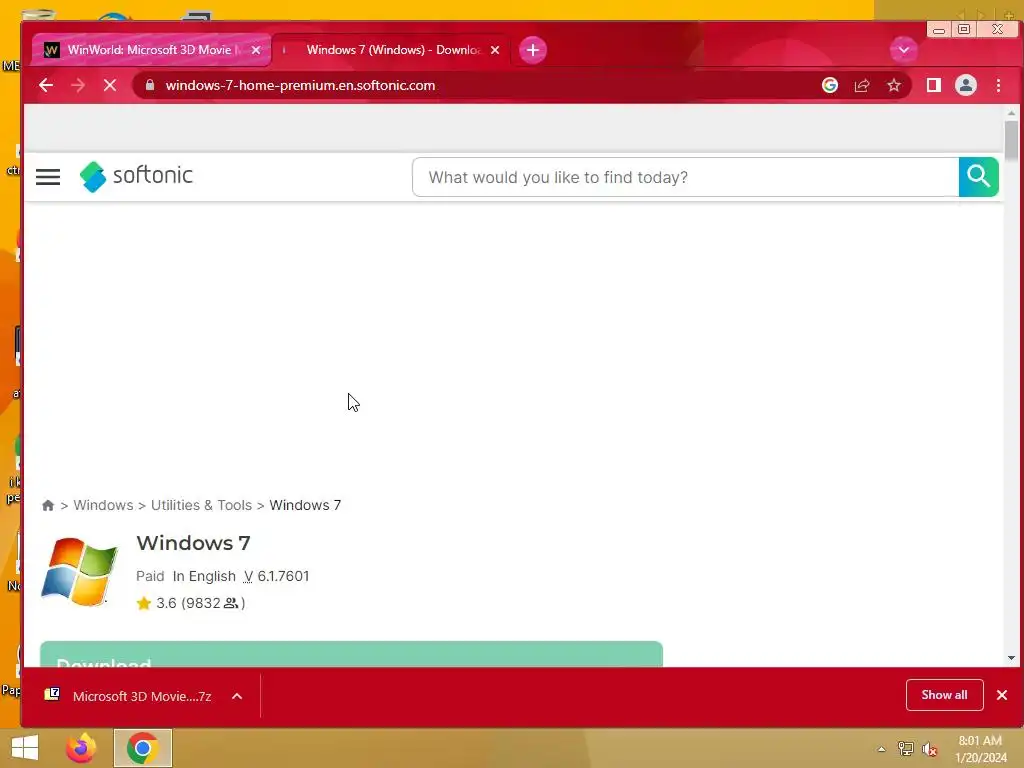Bookmark this page with the star icon

[x=893, y=86]
